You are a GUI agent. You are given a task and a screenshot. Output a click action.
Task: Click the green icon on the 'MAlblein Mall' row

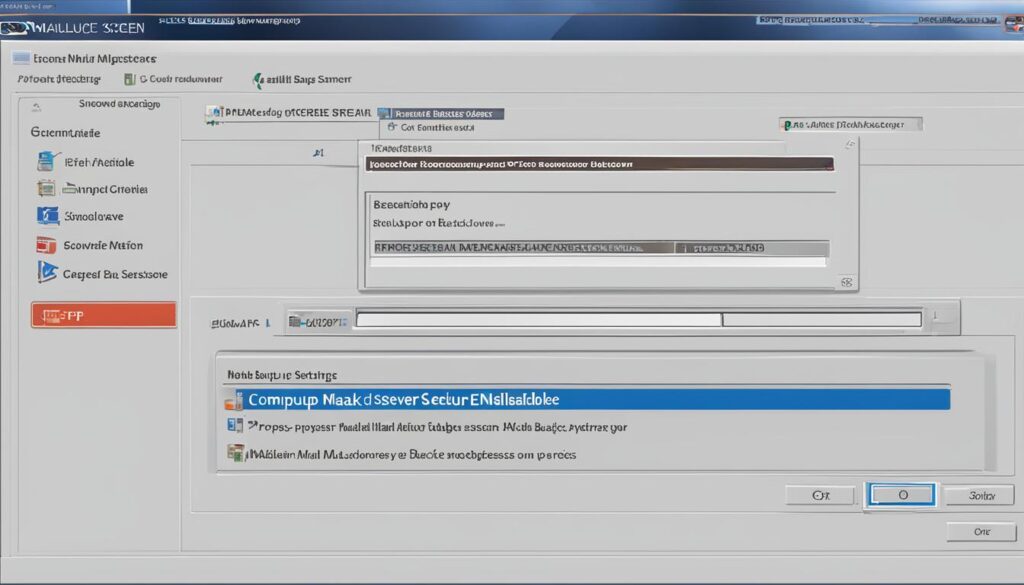pos(235,452)
